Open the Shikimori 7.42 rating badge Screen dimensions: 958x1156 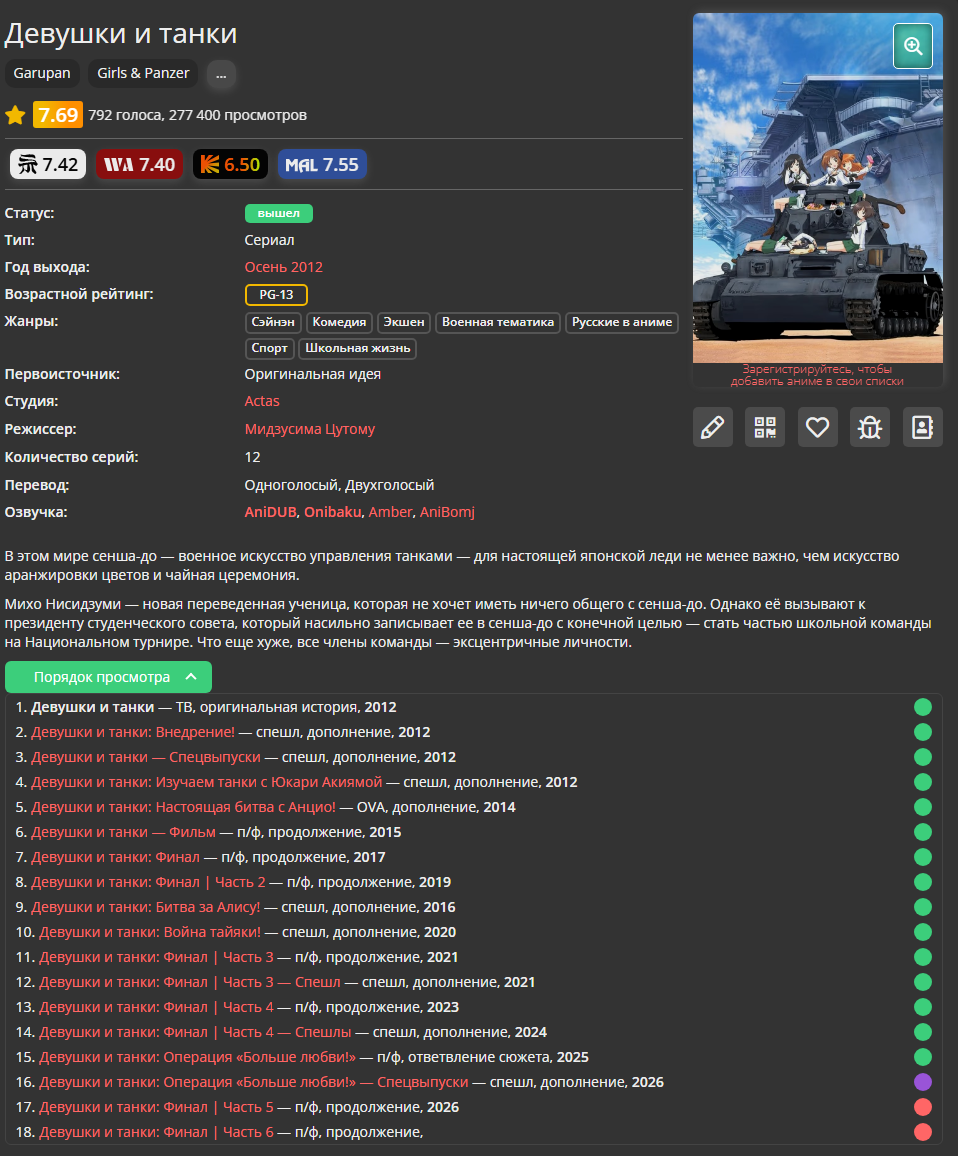[x=48, y=164]
